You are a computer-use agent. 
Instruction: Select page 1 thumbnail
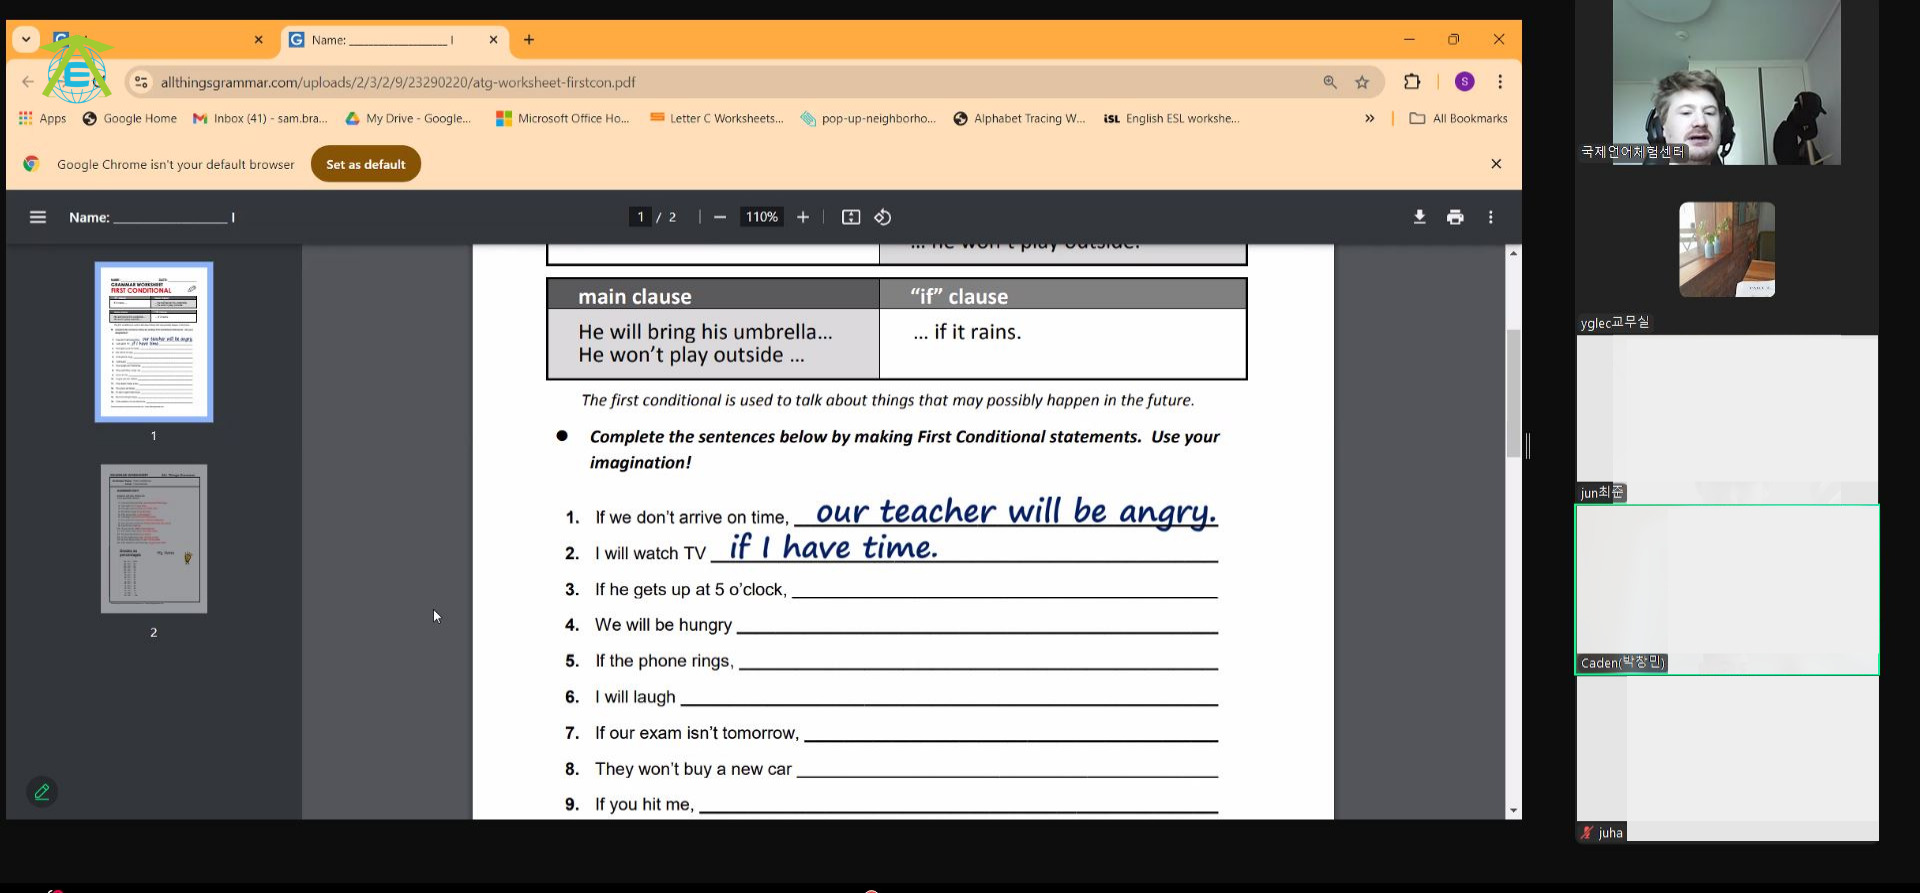tap(154, 342)
